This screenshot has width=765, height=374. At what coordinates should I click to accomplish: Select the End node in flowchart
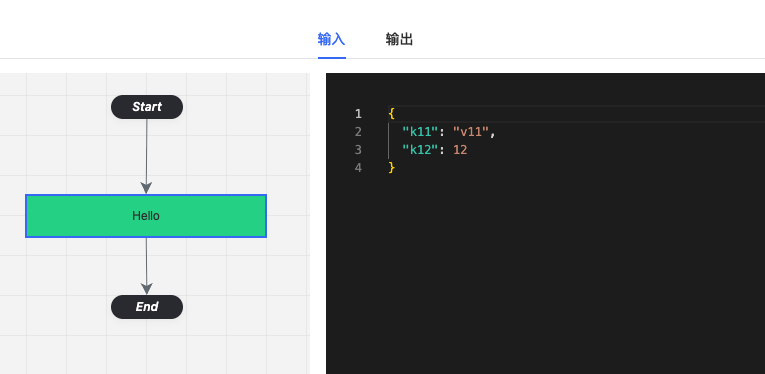(x=147, y=307)
